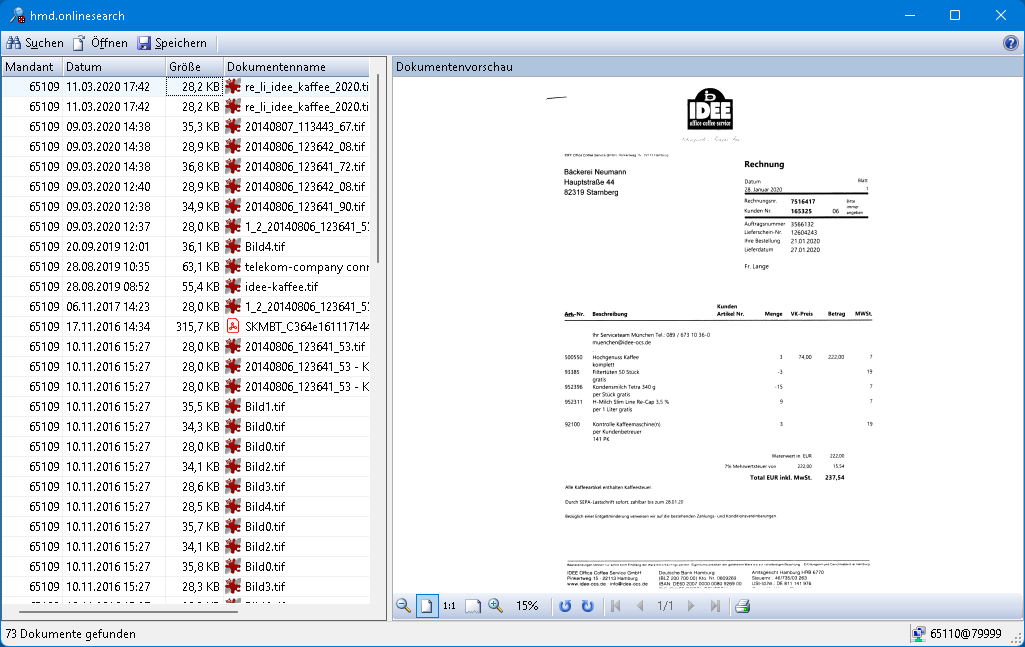This screenshot has height=647, width=1025.
Task: Jump to the last preview page
Action: [715, 606]
